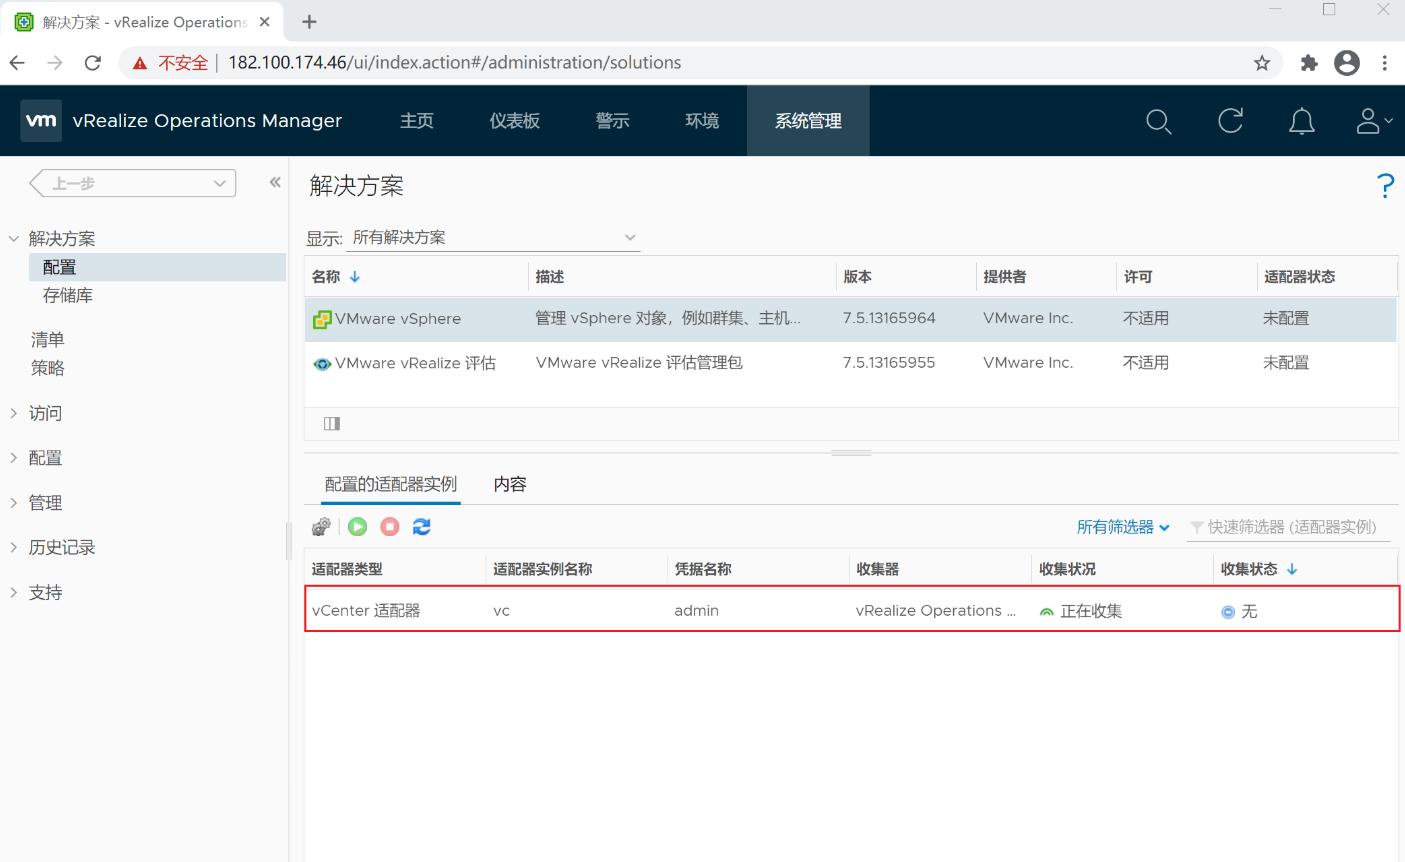Open the search magnifier in header

pos(1158,121)
